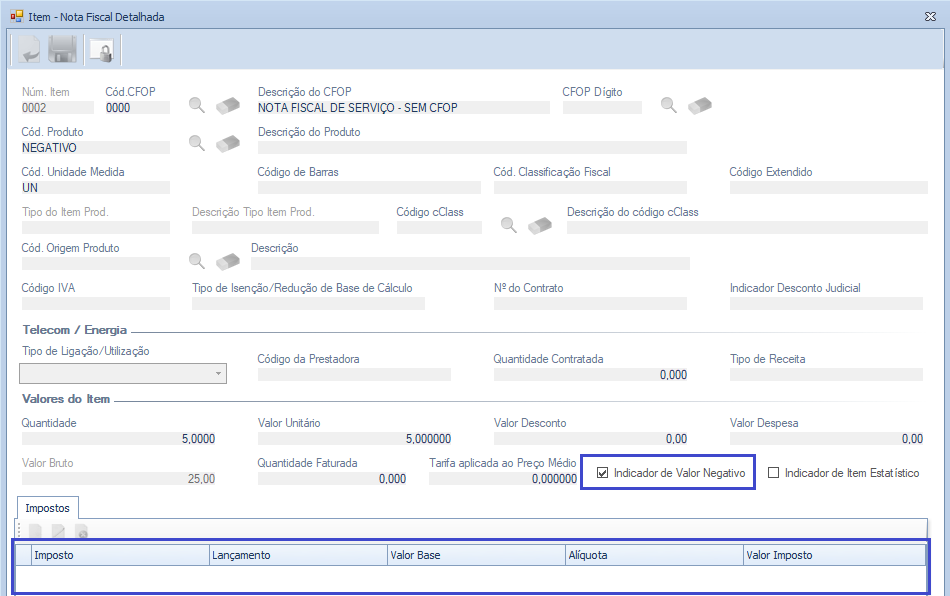Clear Cód.CFOP field using eraser icon

click(229, 105)
